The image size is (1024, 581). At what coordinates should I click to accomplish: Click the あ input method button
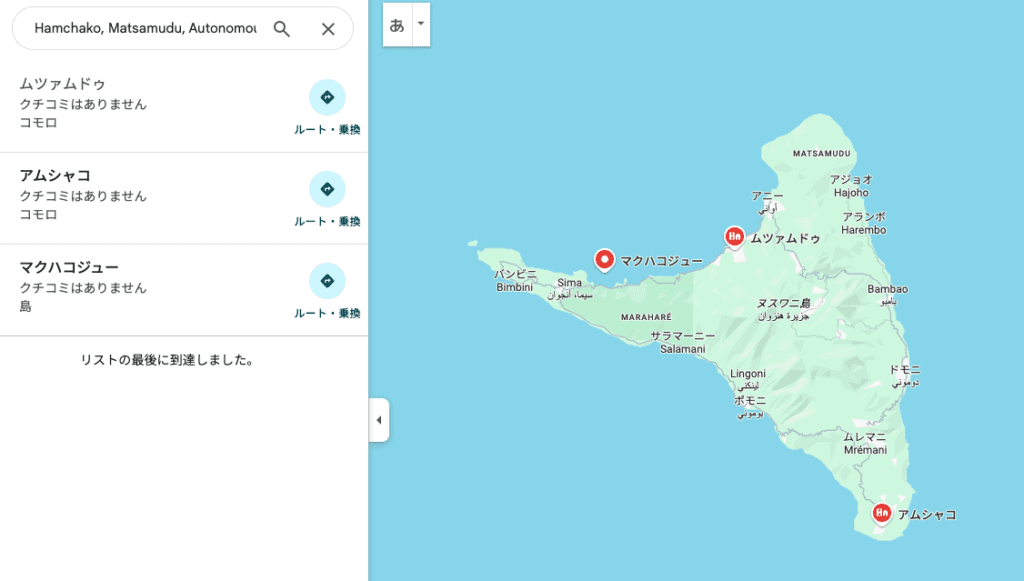point(397,25)
